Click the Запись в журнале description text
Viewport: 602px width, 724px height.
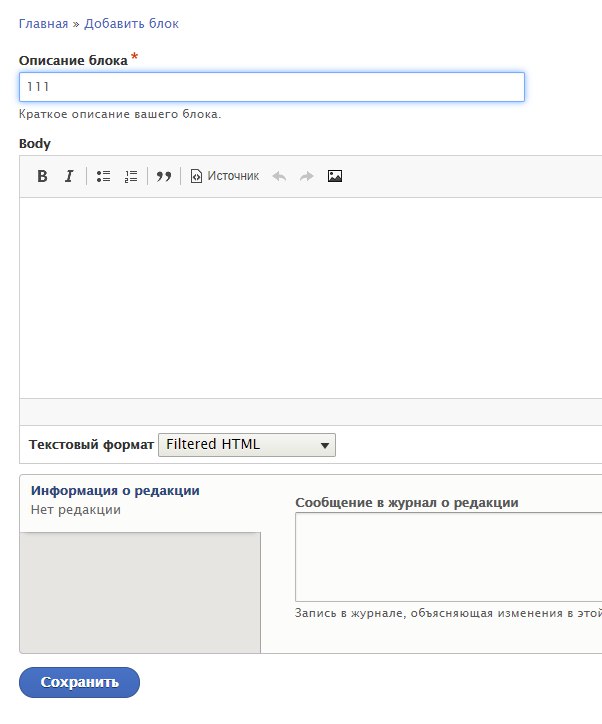[448, 613]
